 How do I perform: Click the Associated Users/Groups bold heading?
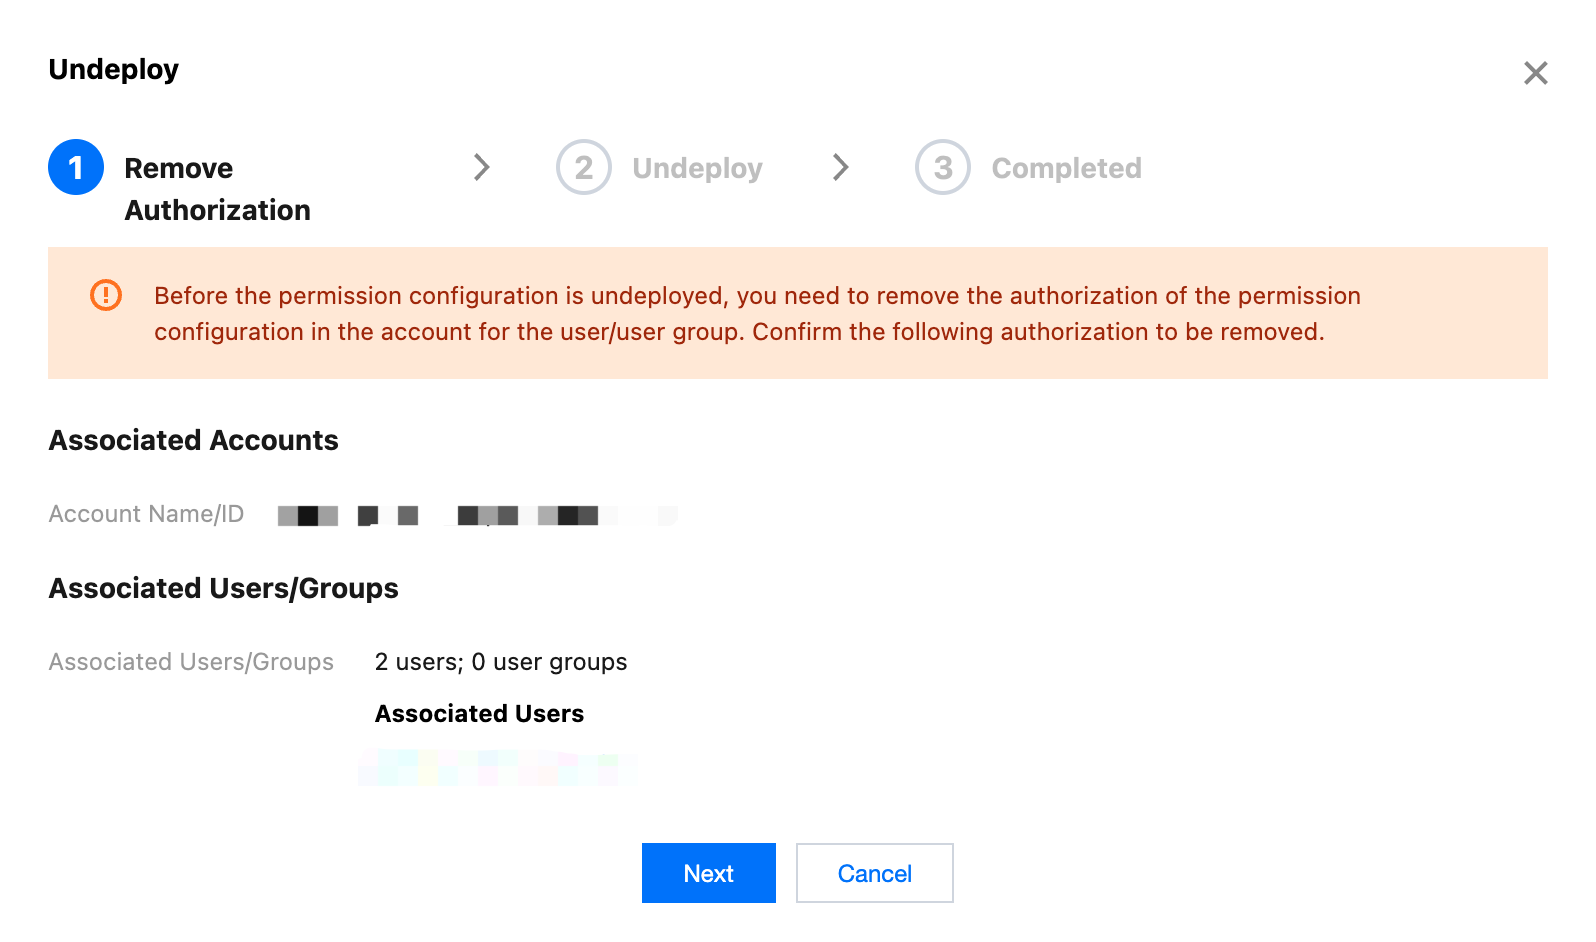(x=224, y=588)
